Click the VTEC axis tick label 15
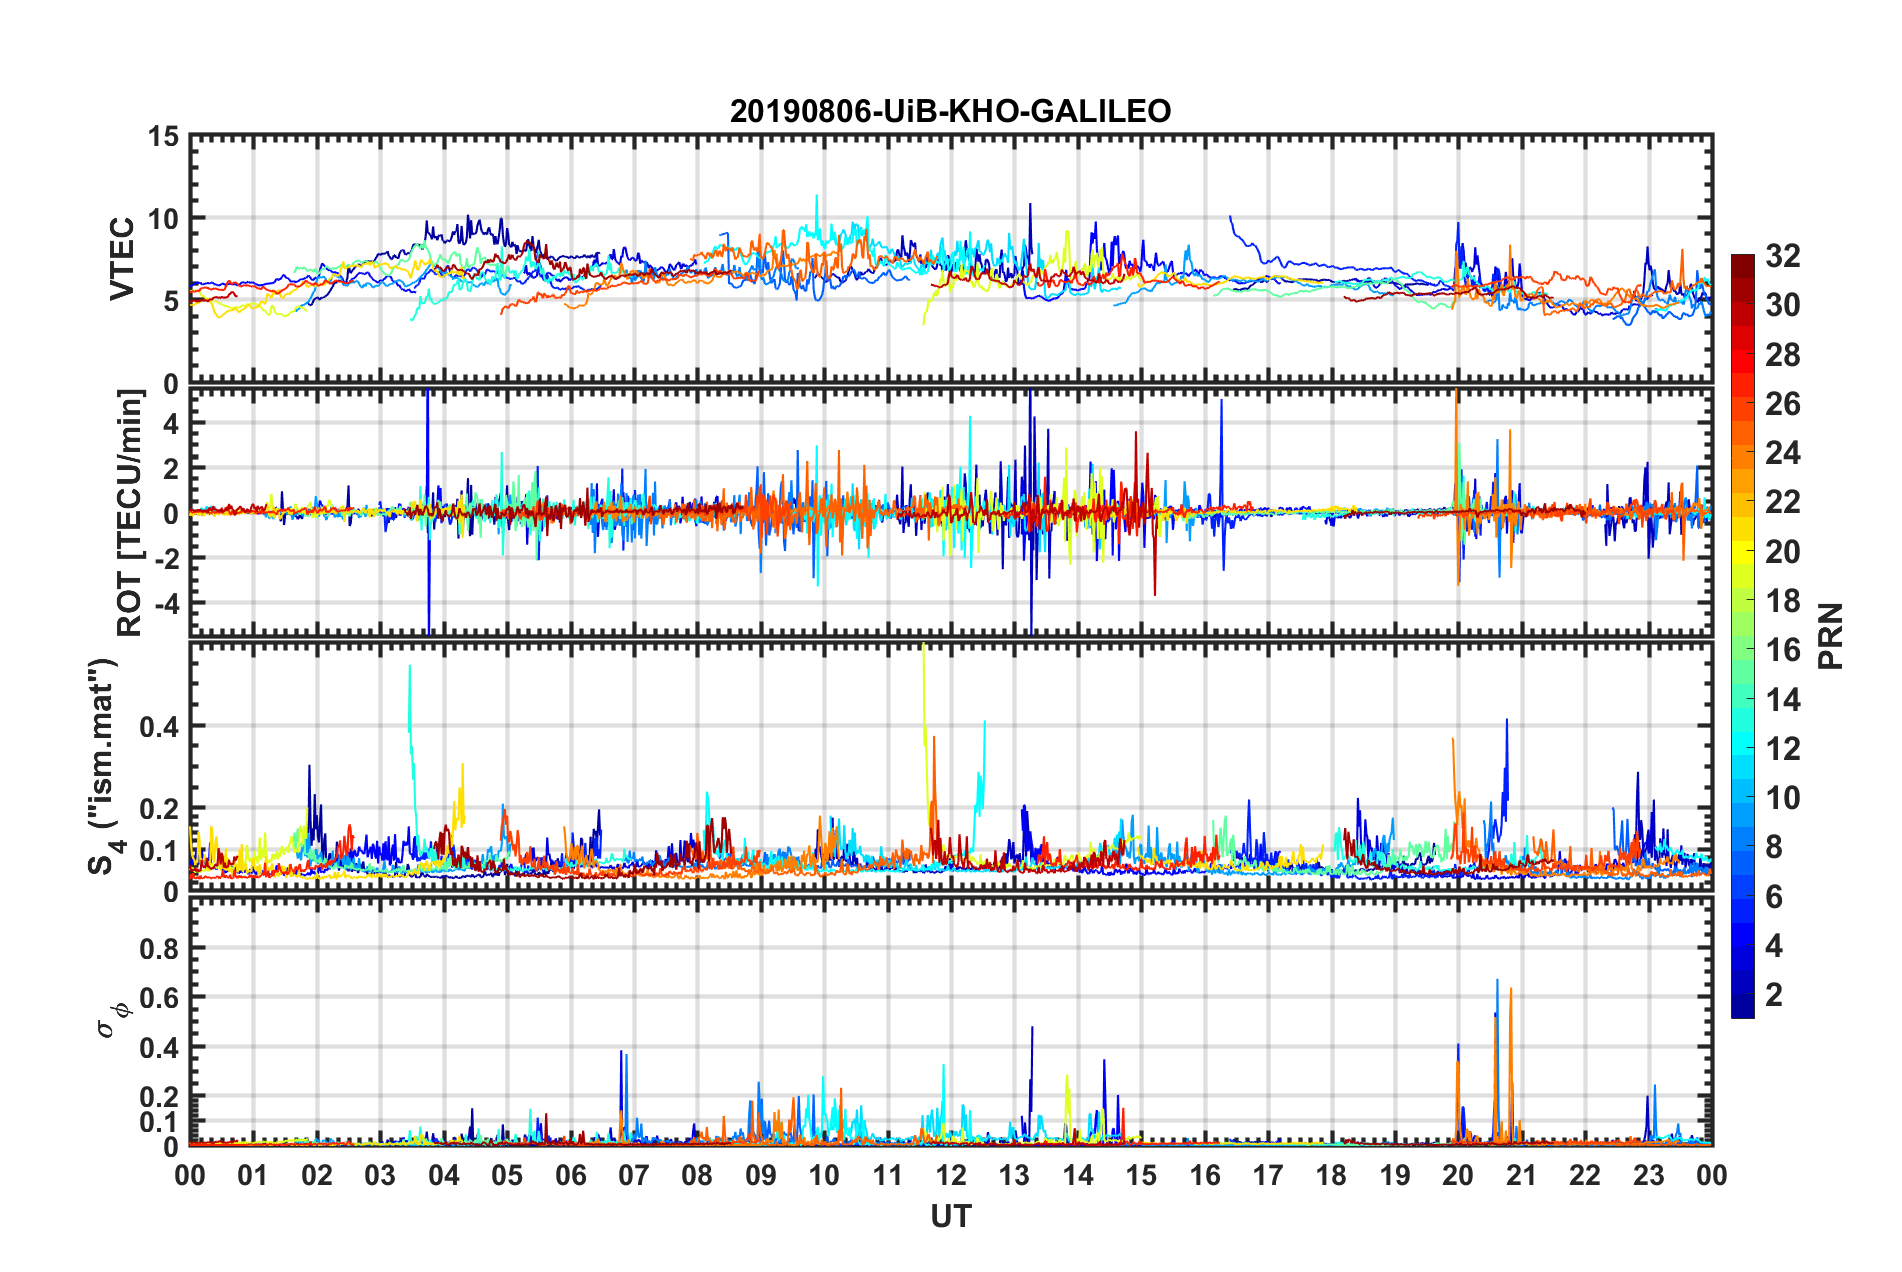Screen dimensions: 1902x1272 coord(162,136)
